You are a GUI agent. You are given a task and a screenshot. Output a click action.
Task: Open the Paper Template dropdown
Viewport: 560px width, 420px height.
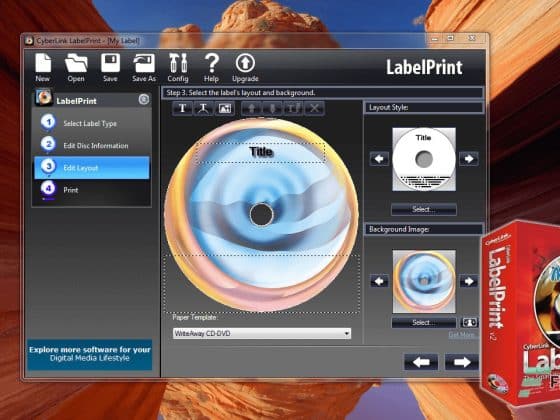click(262, 334)
